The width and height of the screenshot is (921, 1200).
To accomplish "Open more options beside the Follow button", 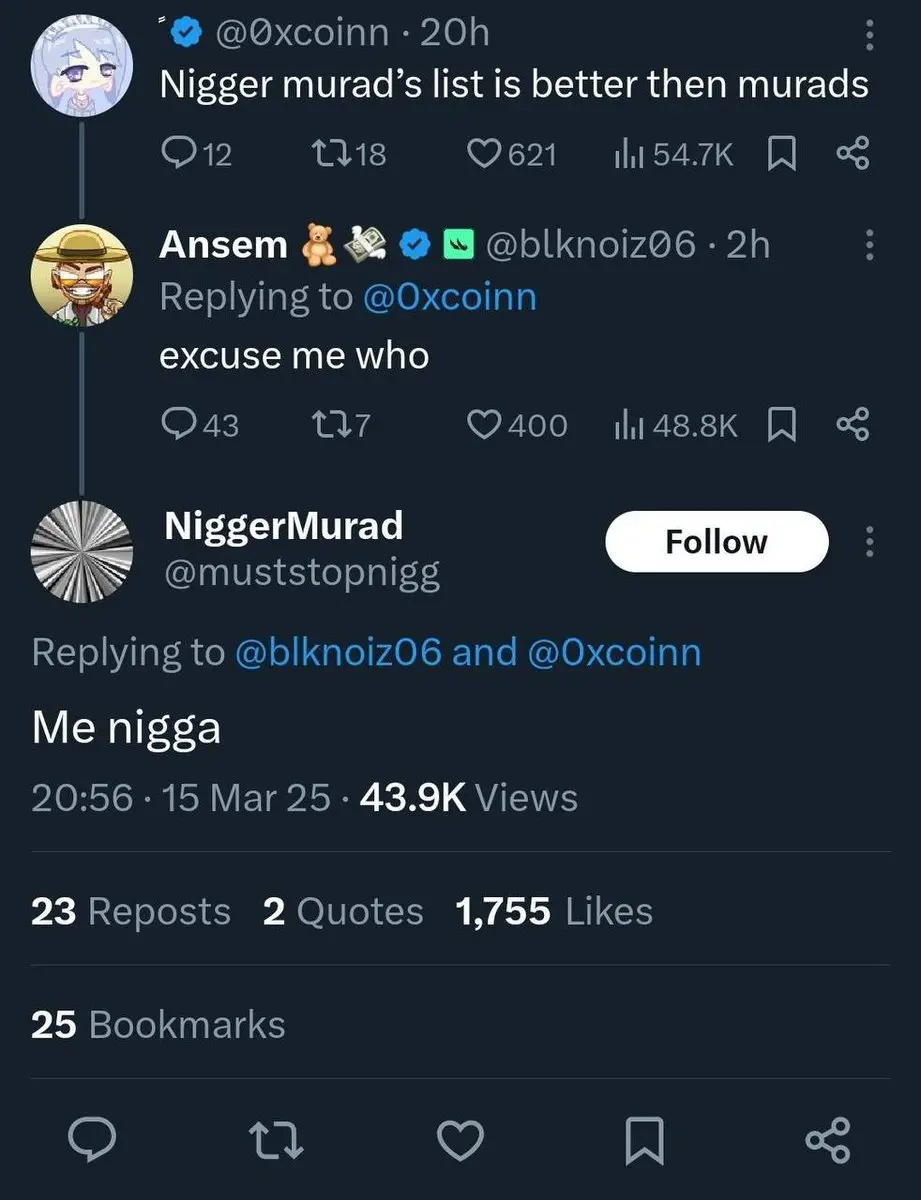I will (x=869, y=542).
